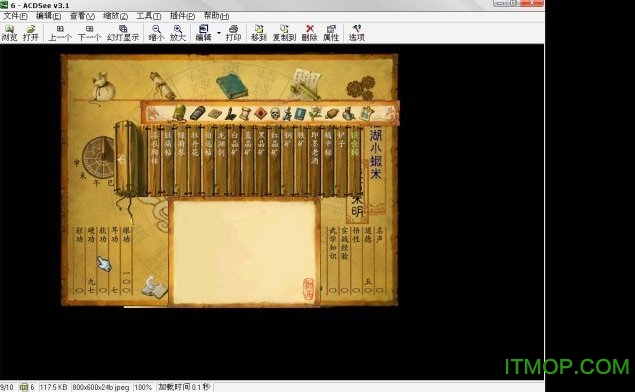Expand the dropdown arrow beside 编辑 button
635x392 pixels.
click(219, 33)
